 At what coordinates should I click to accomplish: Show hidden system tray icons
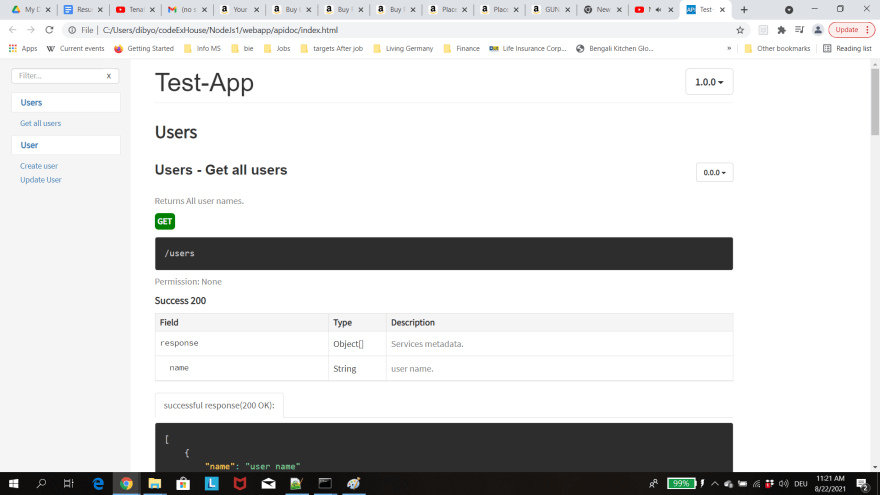pyautogui.click(x=714, y=484)
